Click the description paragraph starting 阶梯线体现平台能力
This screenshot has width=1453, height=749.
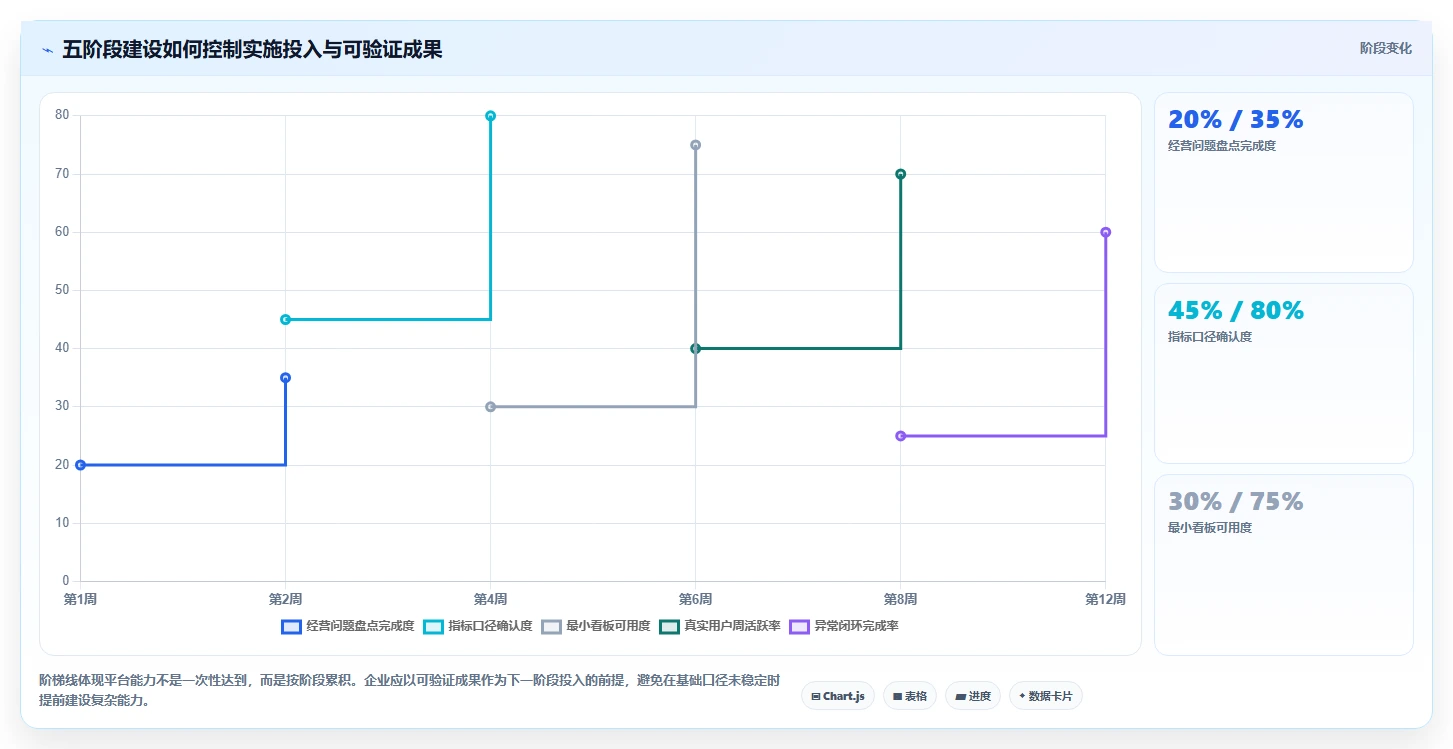409,691
